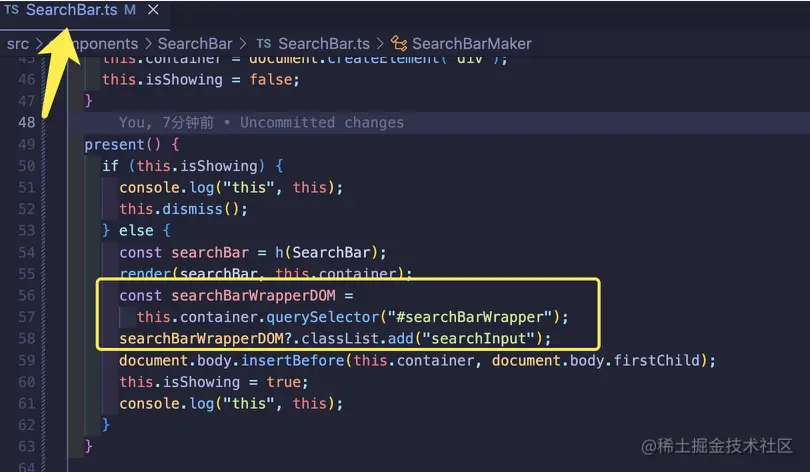Viewport: 810px width, 472px height.
Task: Open the src breadcrumb segment
Action: (18, 44)
